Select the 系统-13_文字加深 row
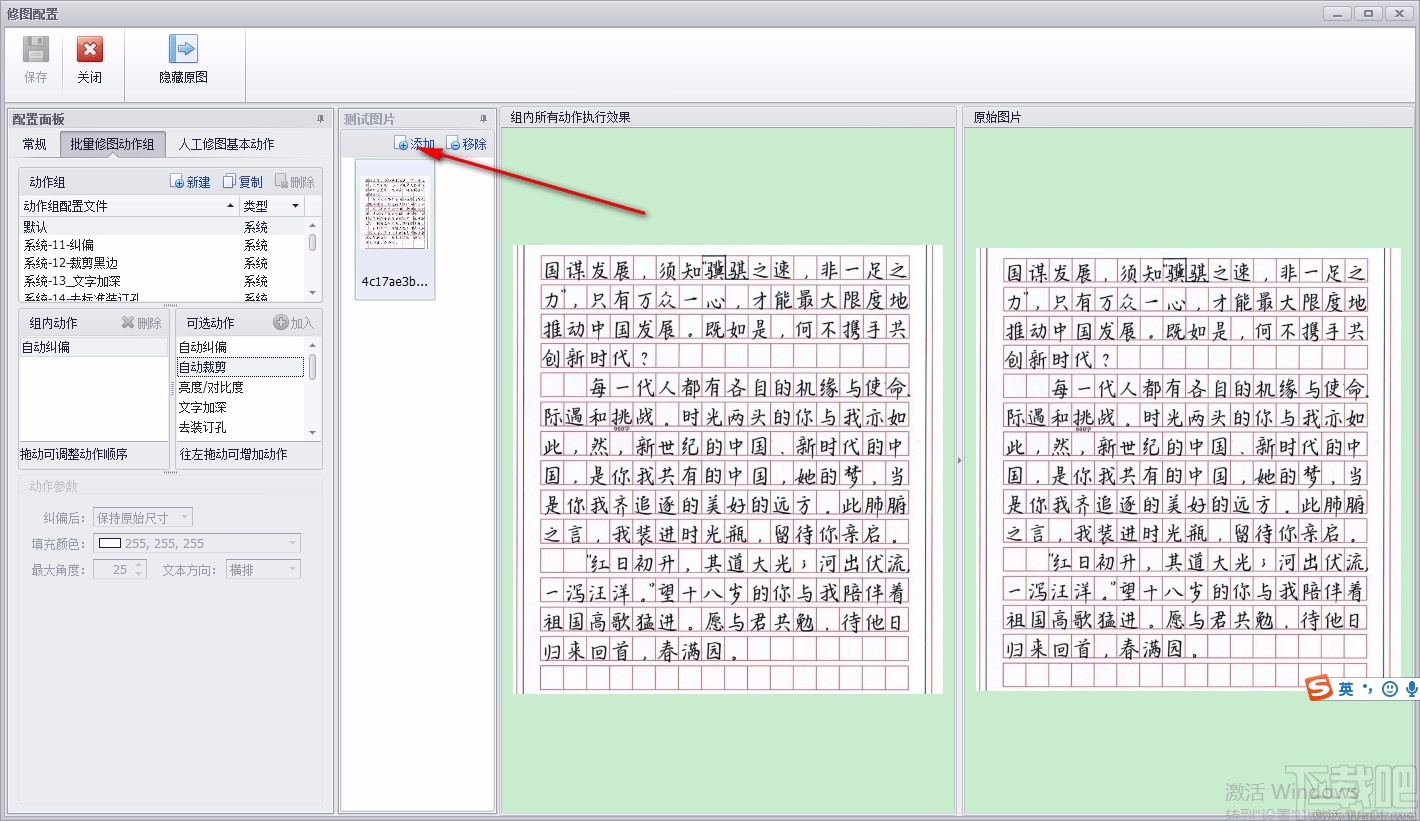This screenshot has width=1420, height=821. (x=162, y=281)
